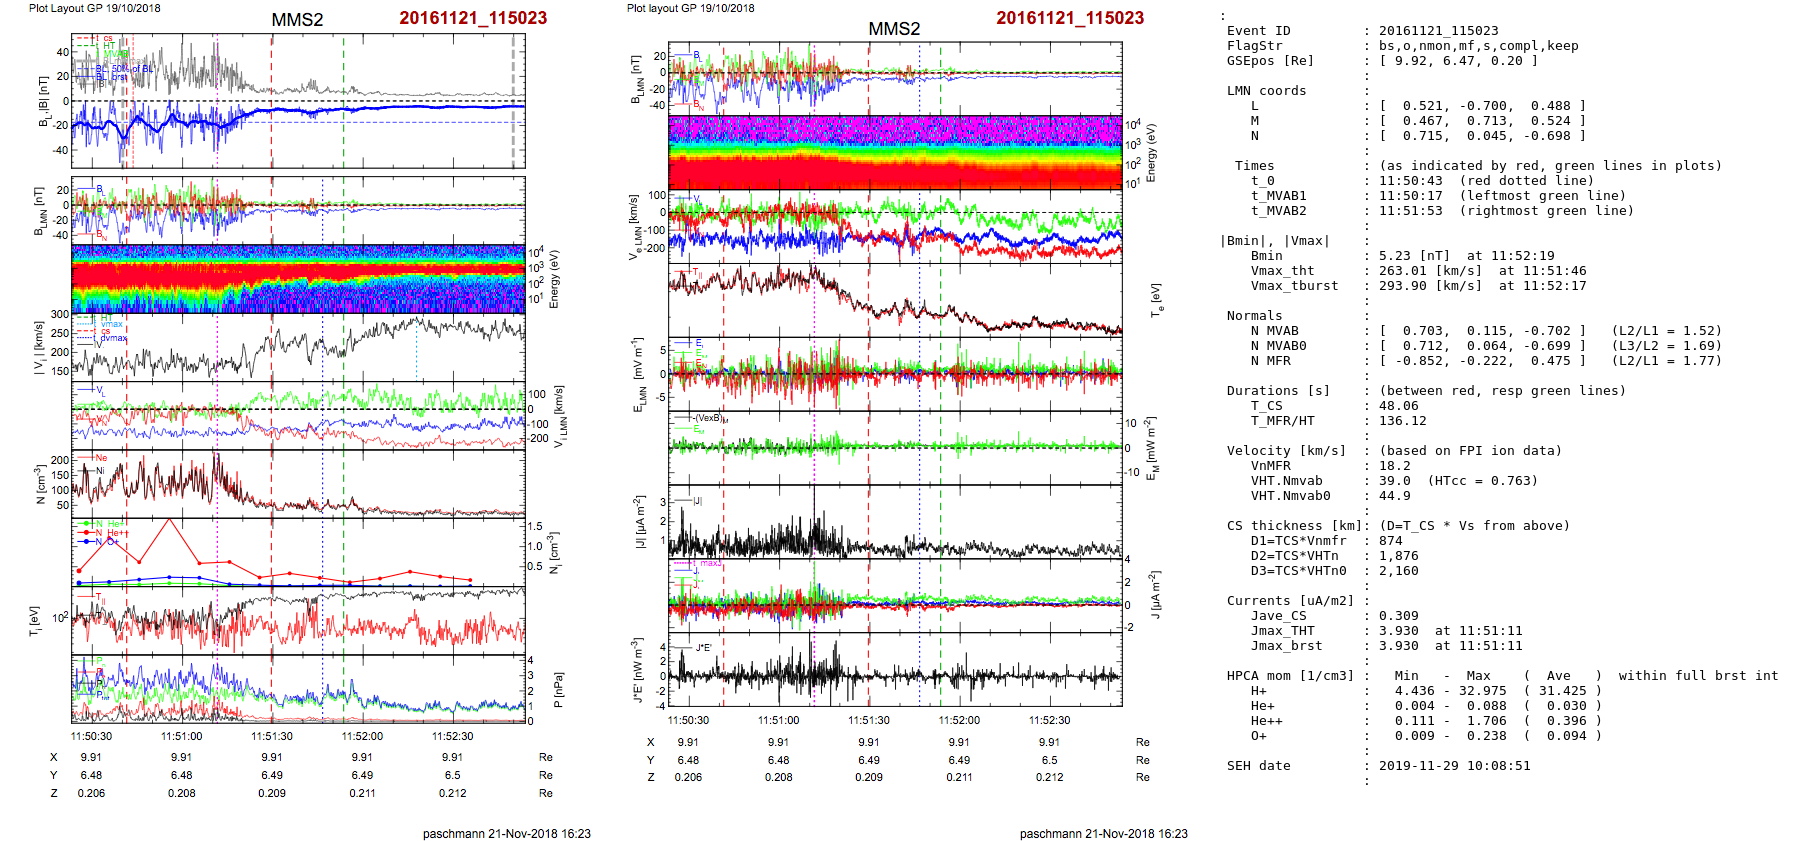Click the red 20161121_115023 title on right plot

[x=1069, y=18]
